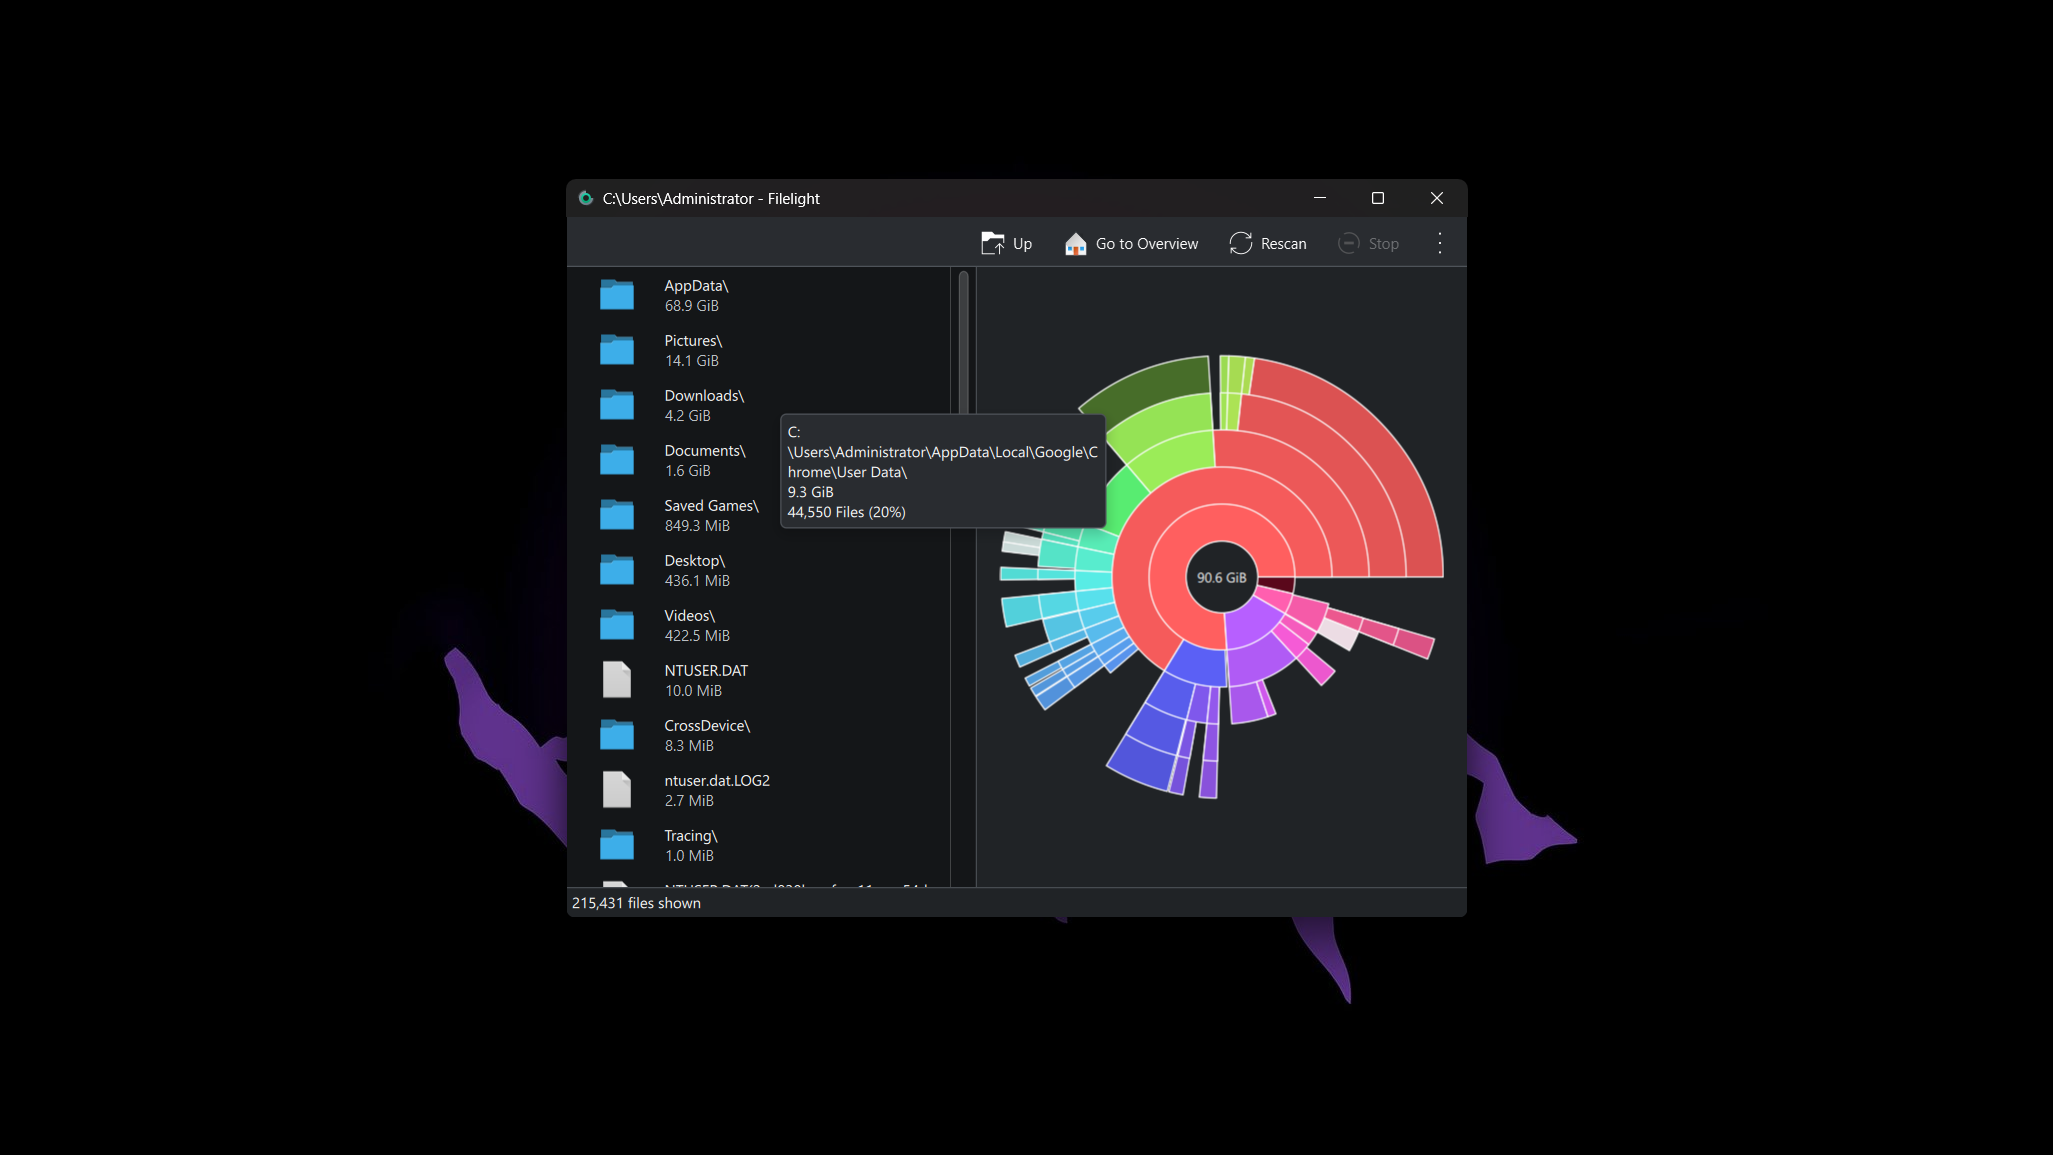Click the Documents\ entry name
The width and height of the screenshot is (2053, 1155).
705,451
